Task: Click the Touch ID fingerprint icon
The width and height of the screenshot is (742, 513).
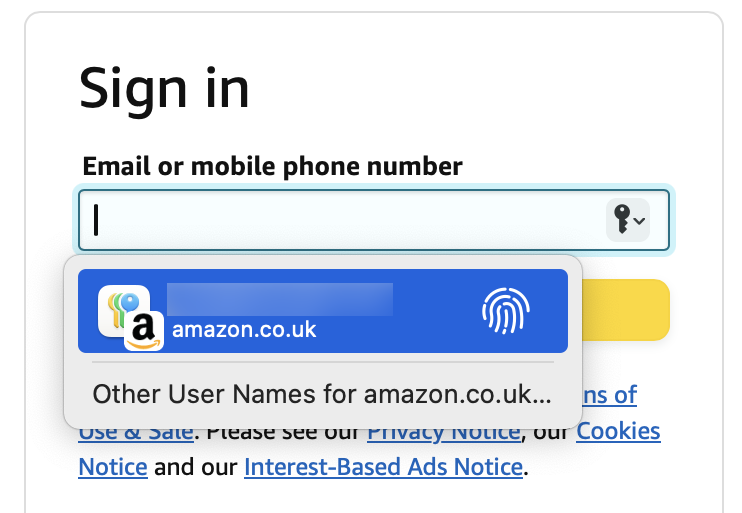Action: coord(506,310)
